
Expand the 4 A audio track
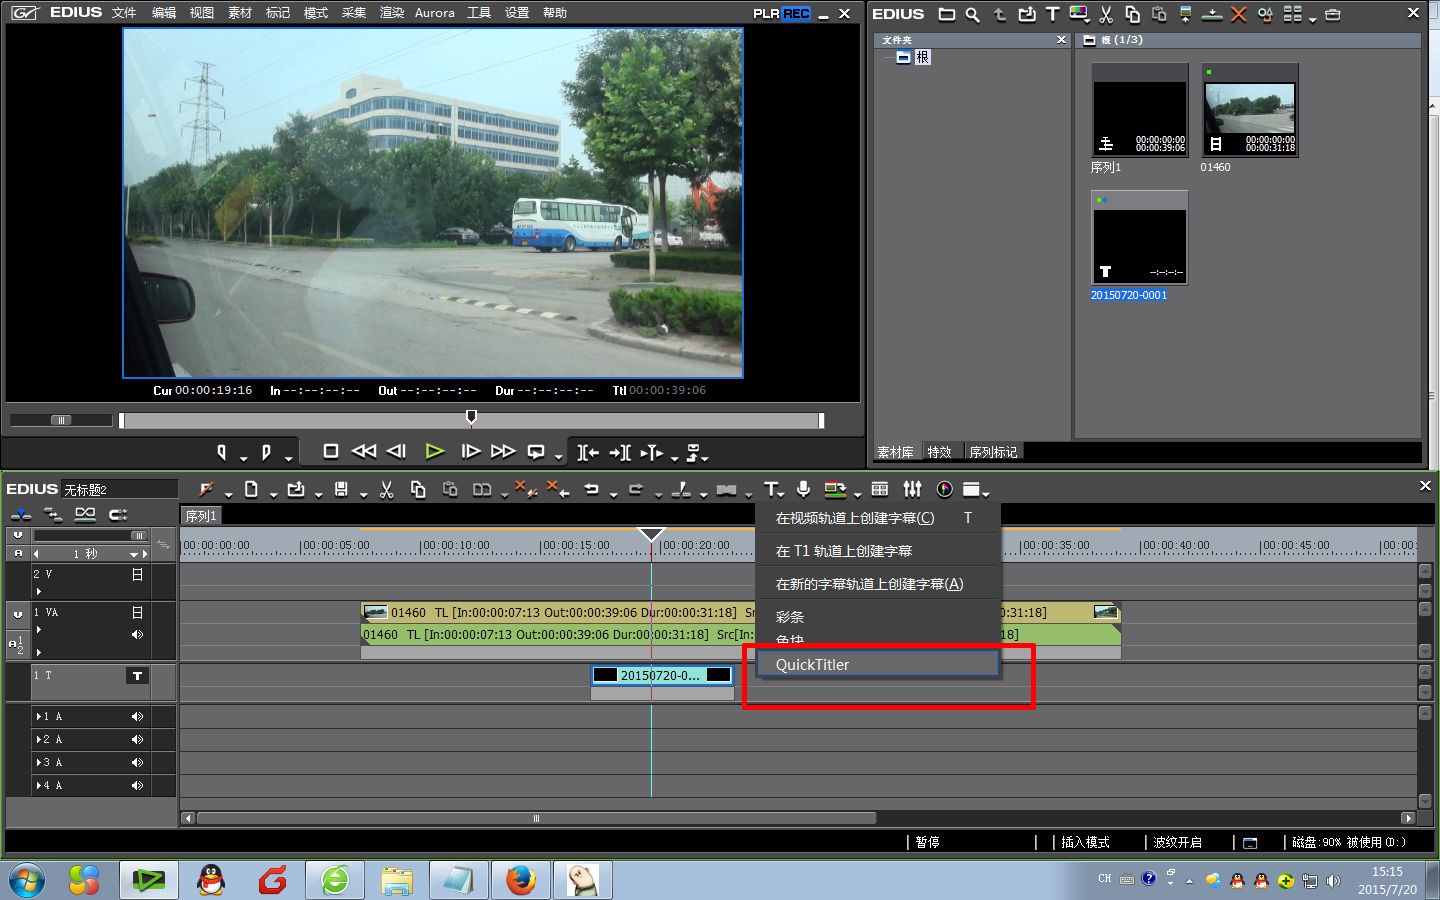tap(39, 786)
